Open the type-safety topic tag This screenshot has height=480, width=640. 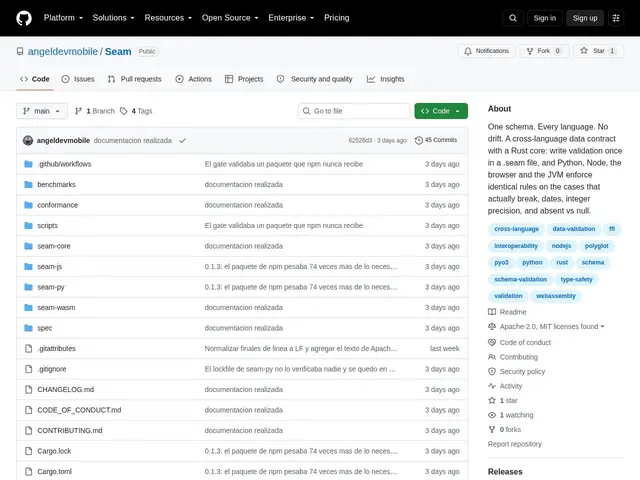coord(576,279)
